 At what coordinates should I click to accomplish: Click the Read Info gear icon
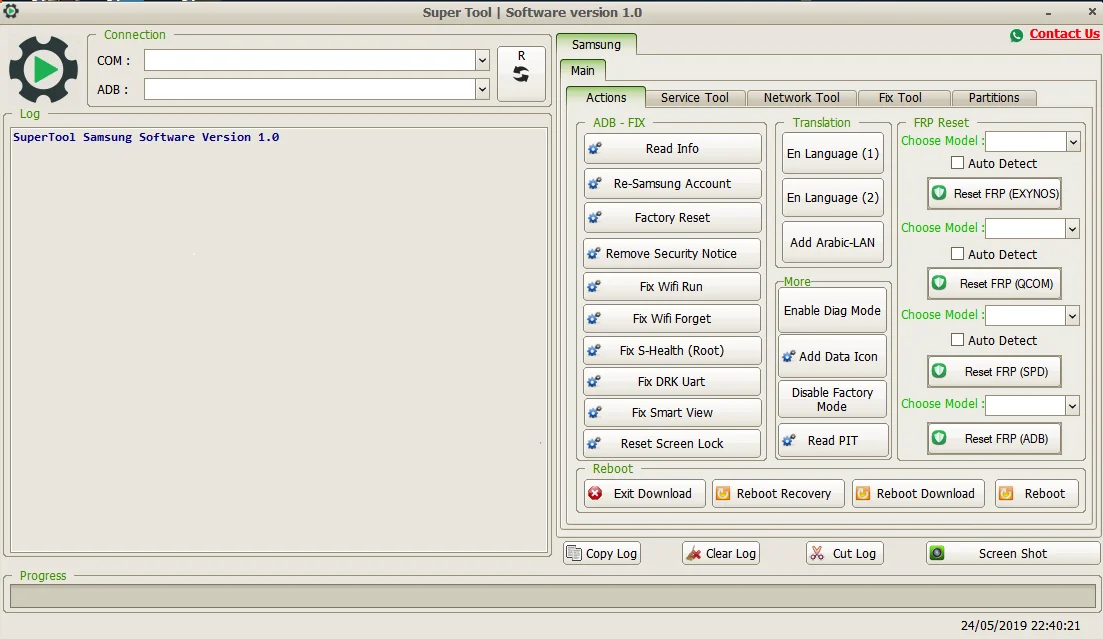[x=595, y=148]
